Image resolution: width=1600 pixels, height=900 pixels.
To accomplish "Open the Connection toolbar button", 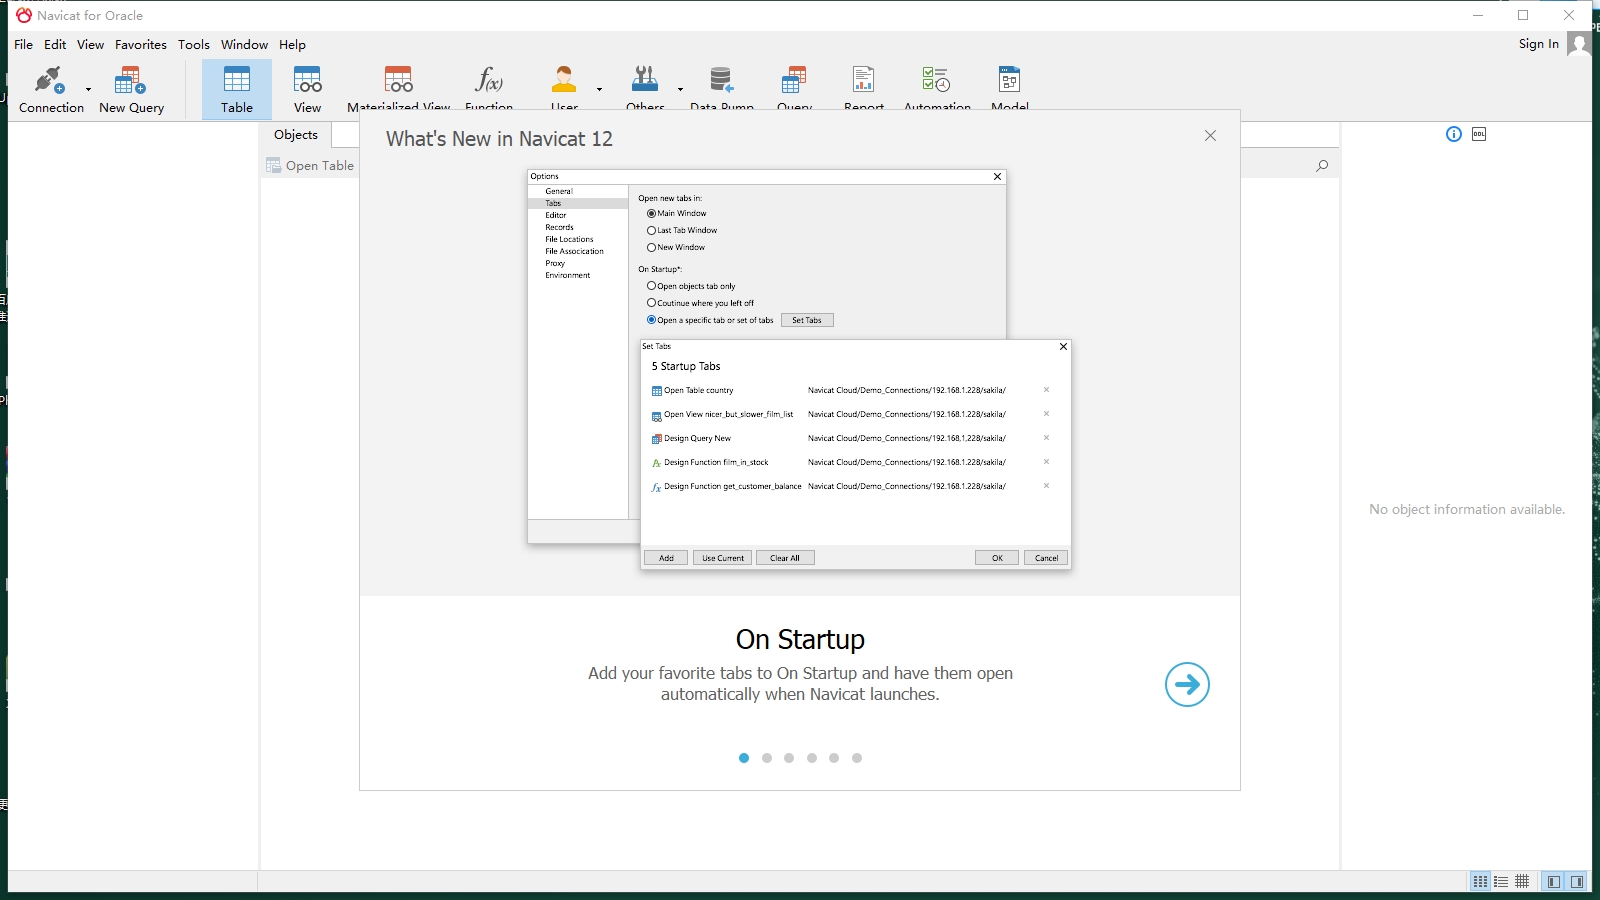I will pos(51,90).
